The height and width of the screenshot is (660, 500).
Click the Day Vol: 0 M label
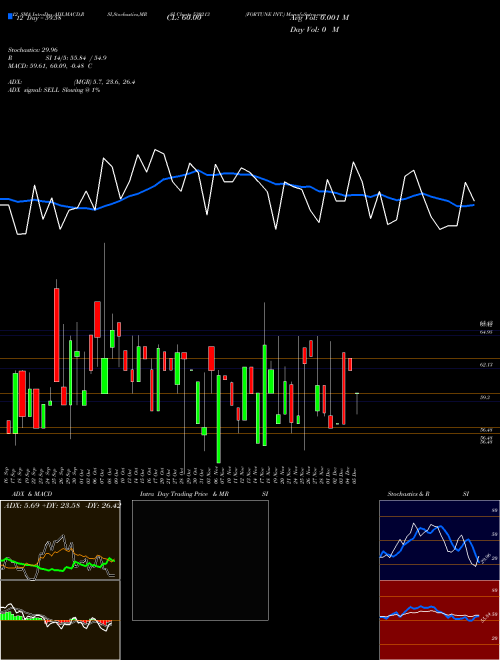pyautogui.click(x=314, y=29)
